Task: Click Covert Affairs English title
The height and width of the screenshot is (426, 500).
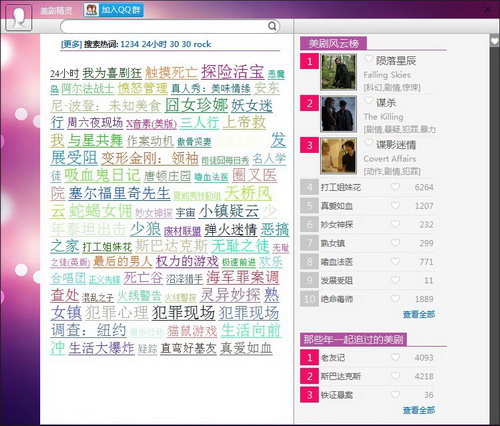Action: [390, 158]
